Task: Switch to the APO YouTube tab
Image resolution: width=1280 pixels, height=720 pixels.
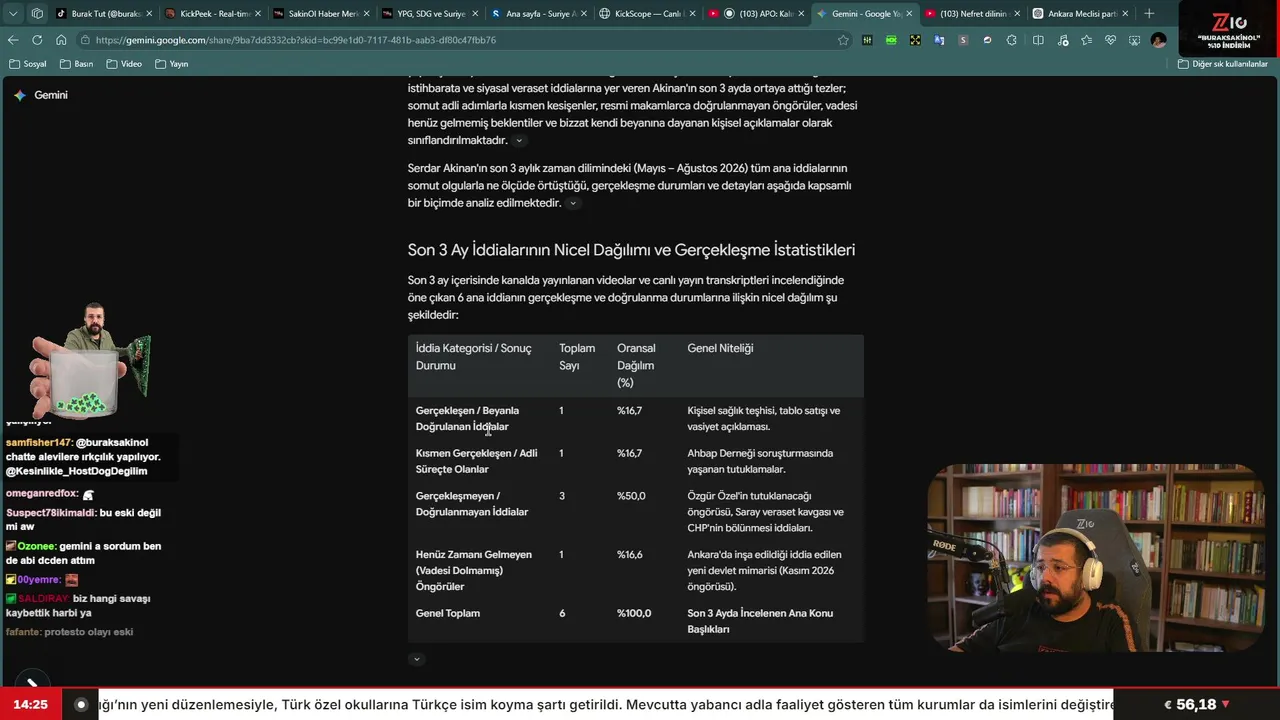Action: pyautogui.click(x=757, y=14)
